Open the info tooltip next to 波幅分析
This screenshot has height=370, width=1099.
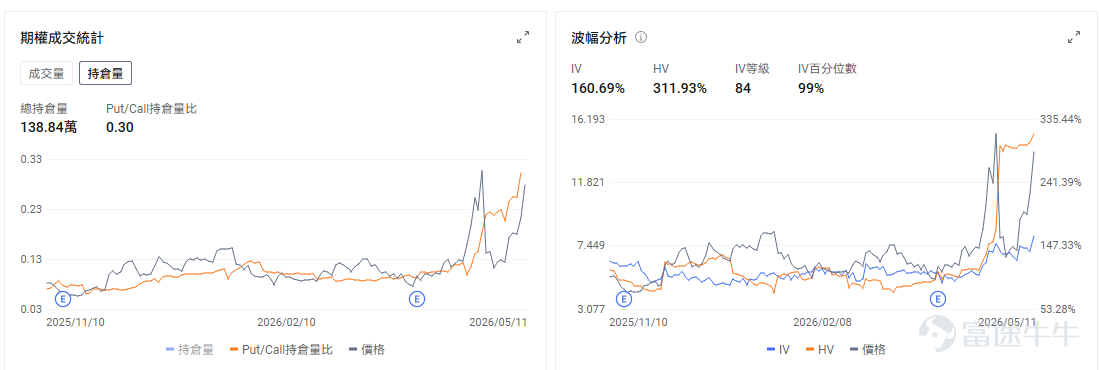641,37
